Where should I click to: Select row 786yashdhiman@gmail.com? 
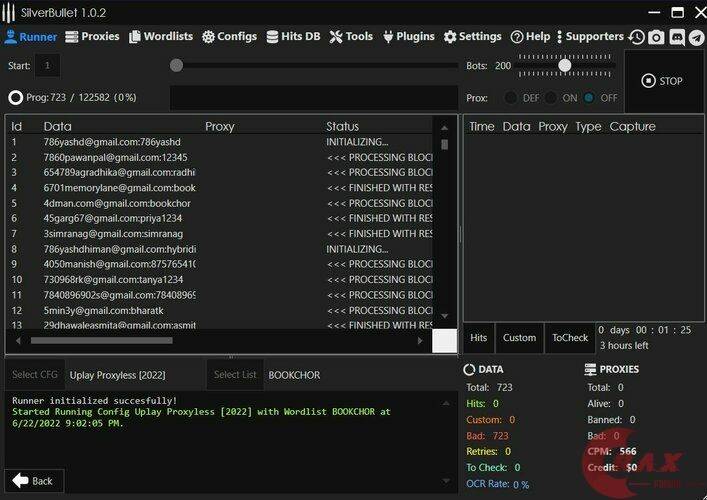tap(221, 249)
